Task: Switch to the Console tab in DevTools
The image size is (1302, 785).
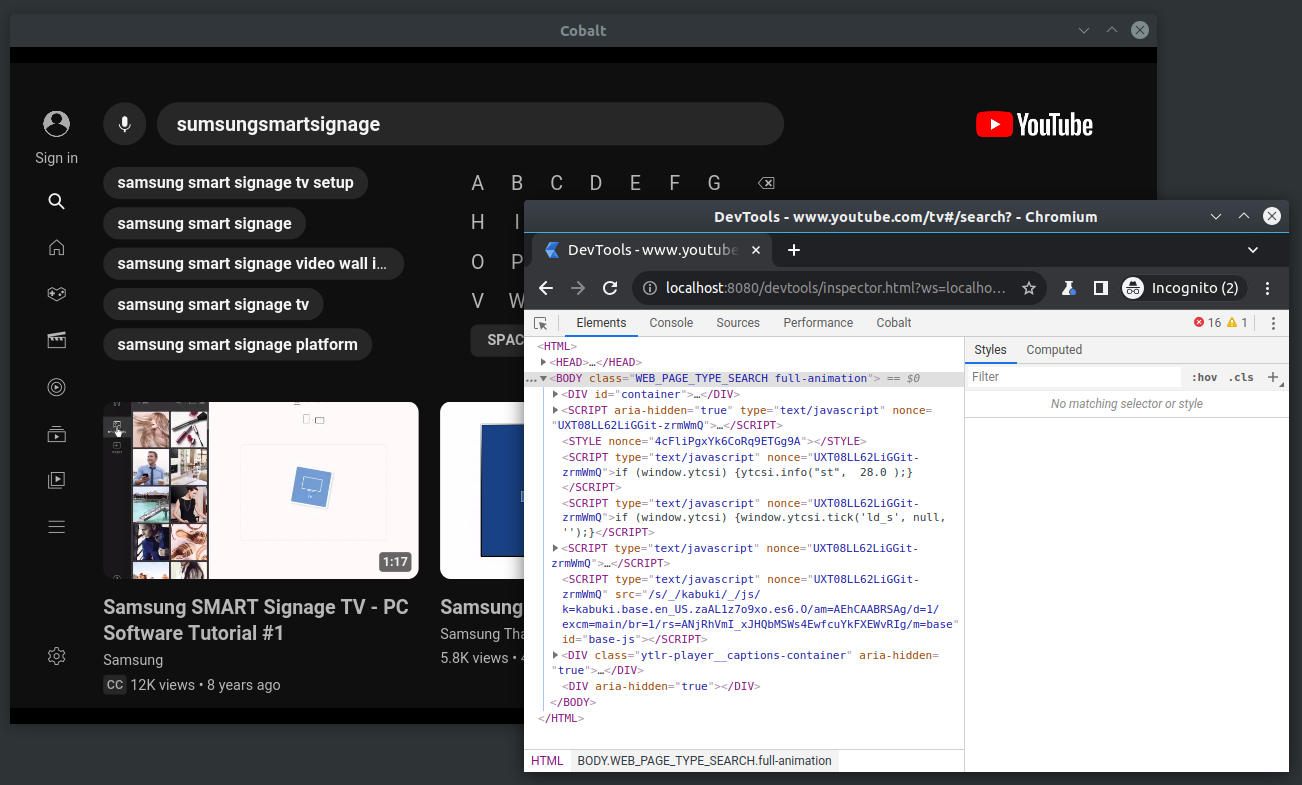Action: coord(671,323)
